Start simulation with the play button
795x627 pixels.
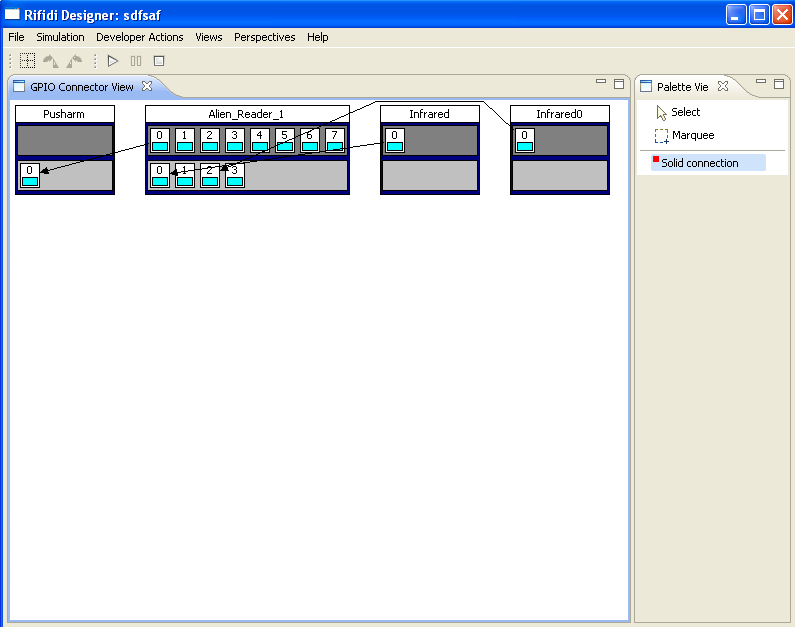tap(113, 61)
